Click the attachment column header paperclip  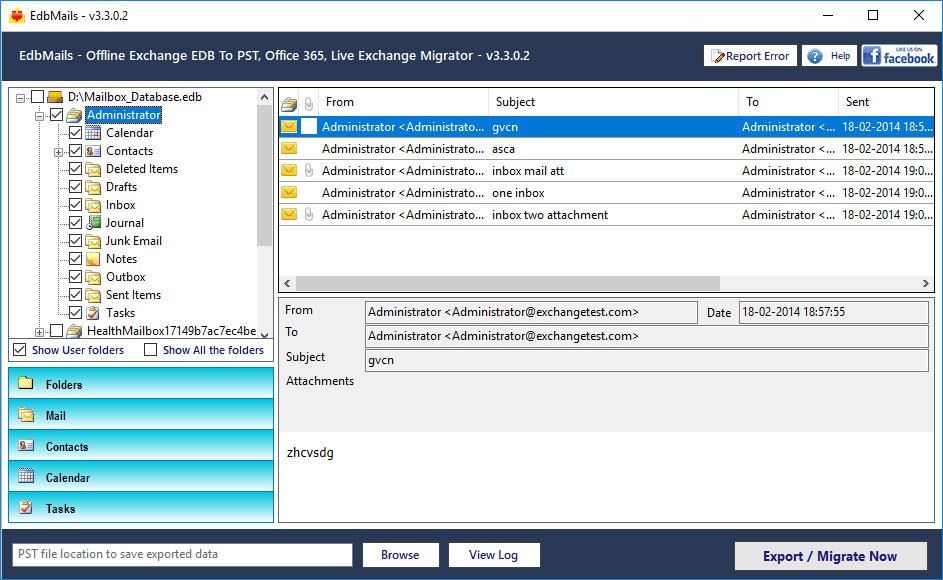coord(309,103)
